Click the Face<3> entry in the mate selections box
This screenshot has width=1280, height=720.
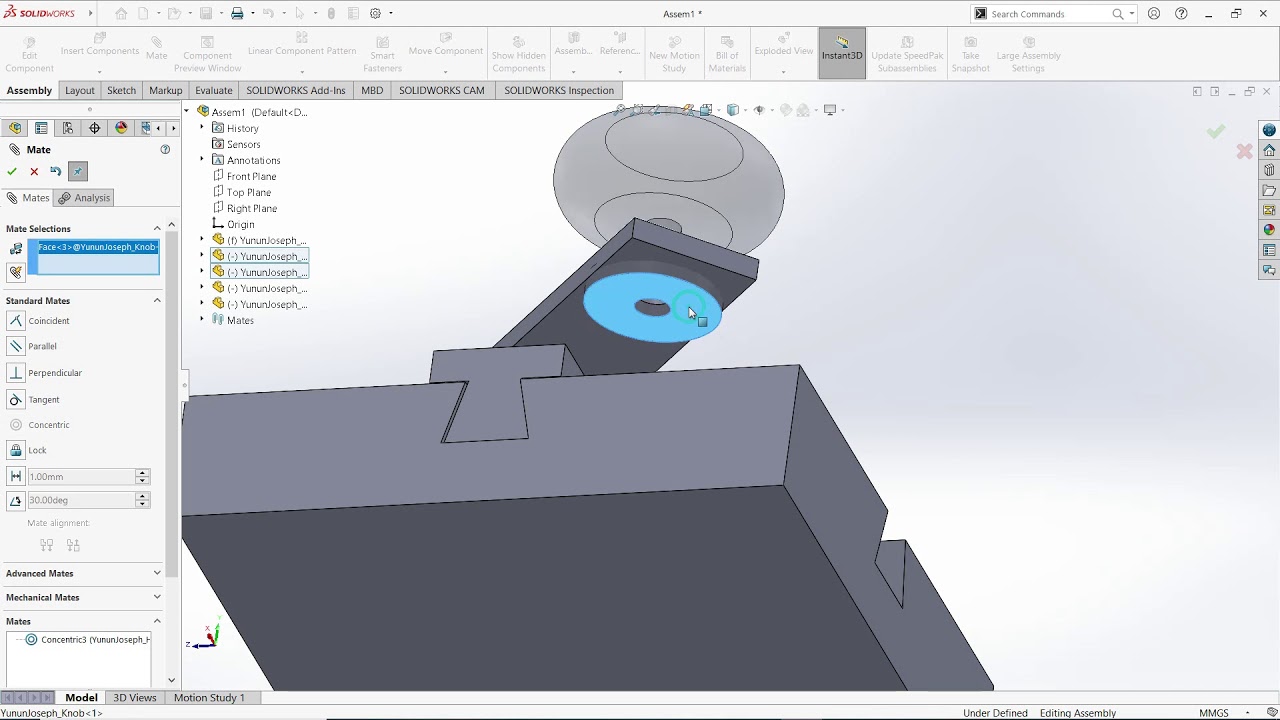click(97, 247)
